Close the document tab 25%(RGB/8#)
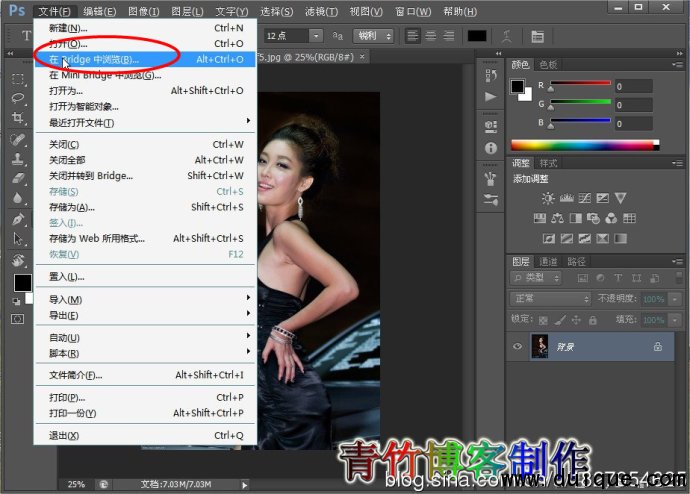The height and width of the screenshot is (494, 690). click(x=362, y=57)
